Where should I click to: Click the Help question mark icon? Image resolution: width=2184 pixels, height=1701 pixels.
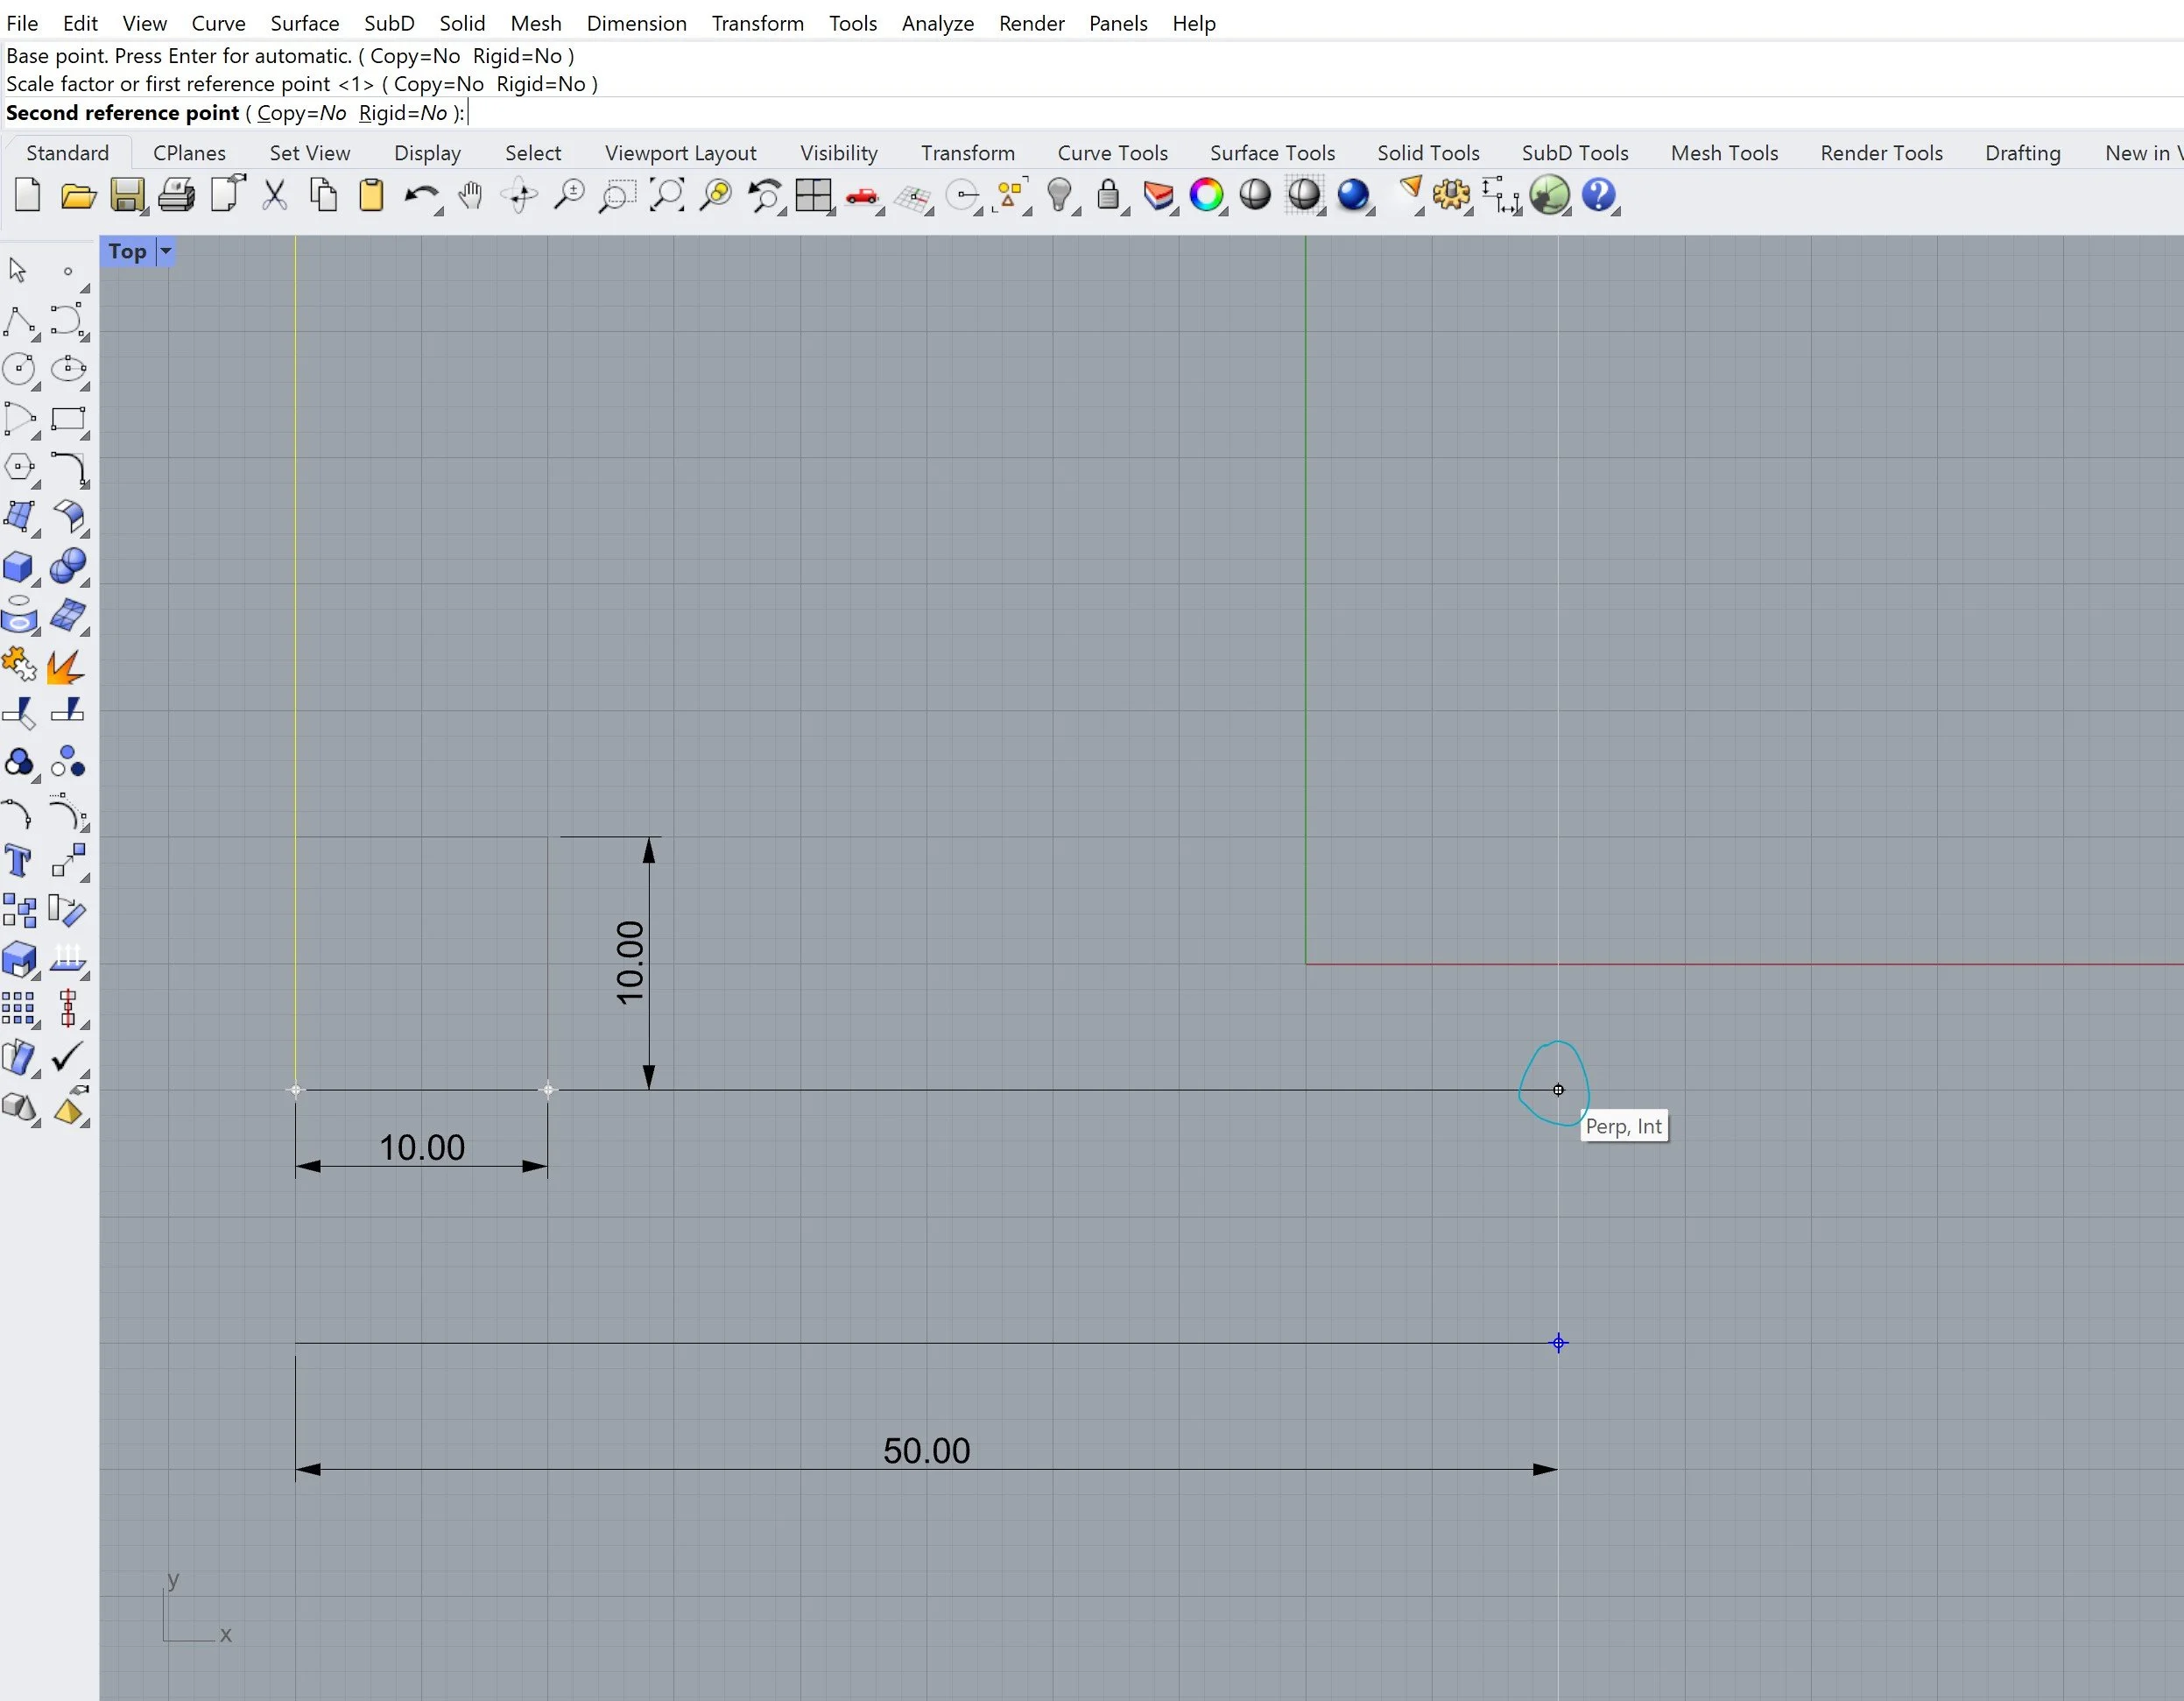click(x=1598, y=195)
